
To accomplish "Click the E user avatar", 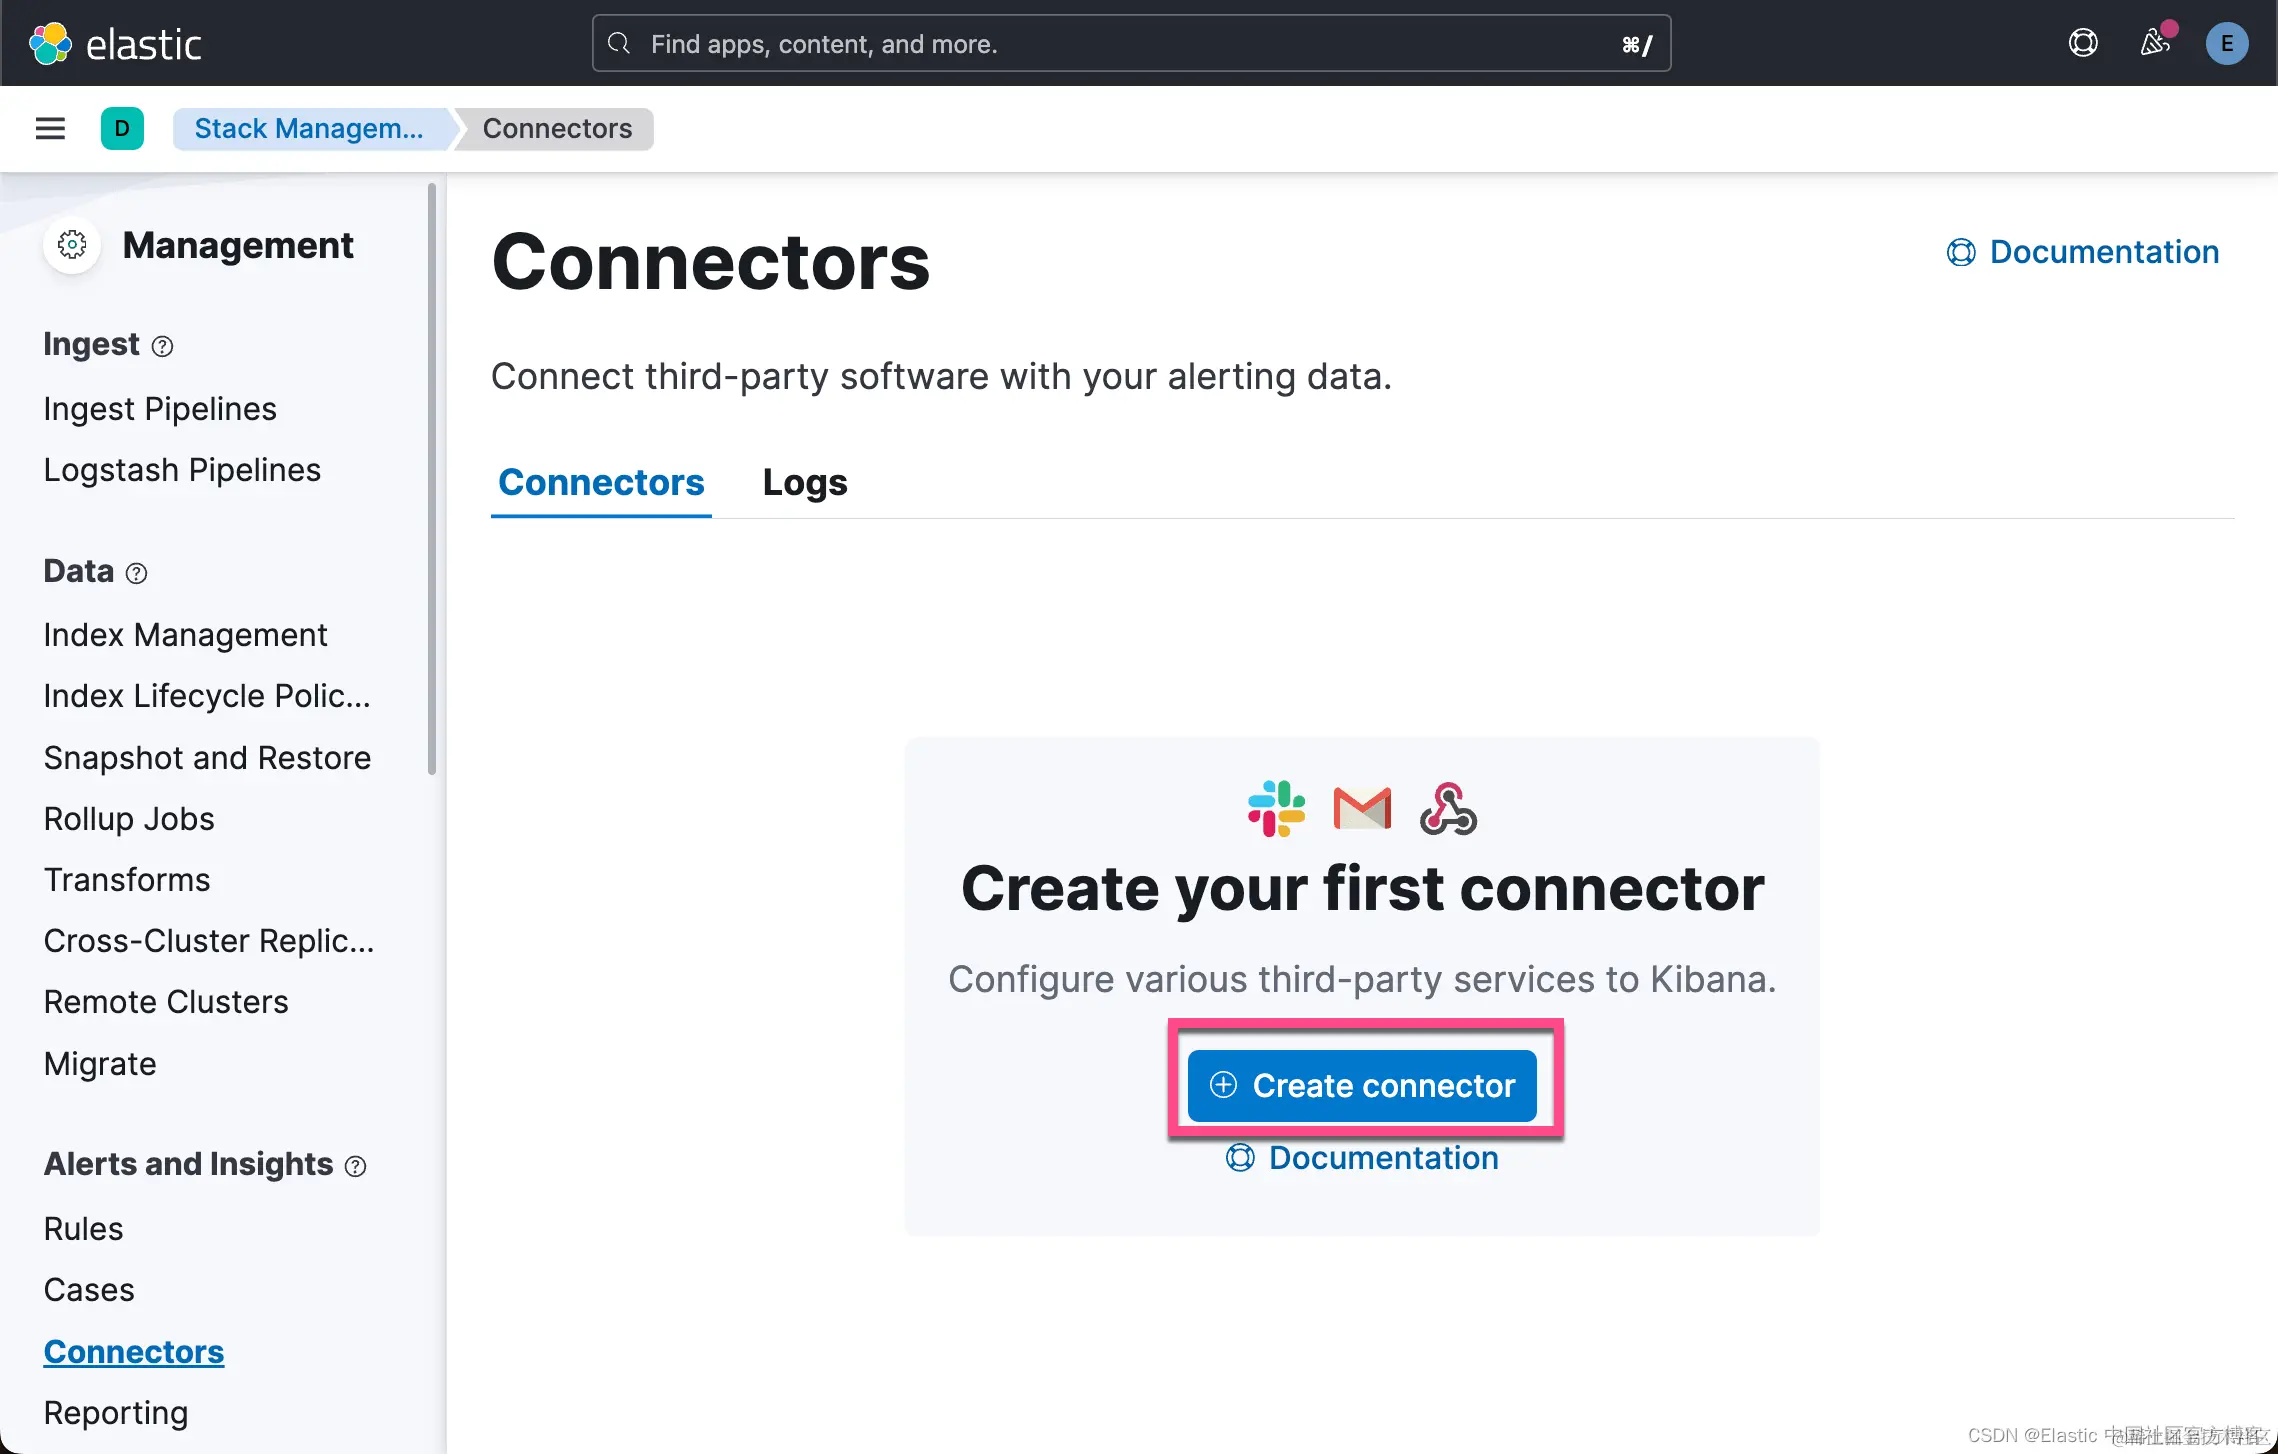I will point(2226,43).
